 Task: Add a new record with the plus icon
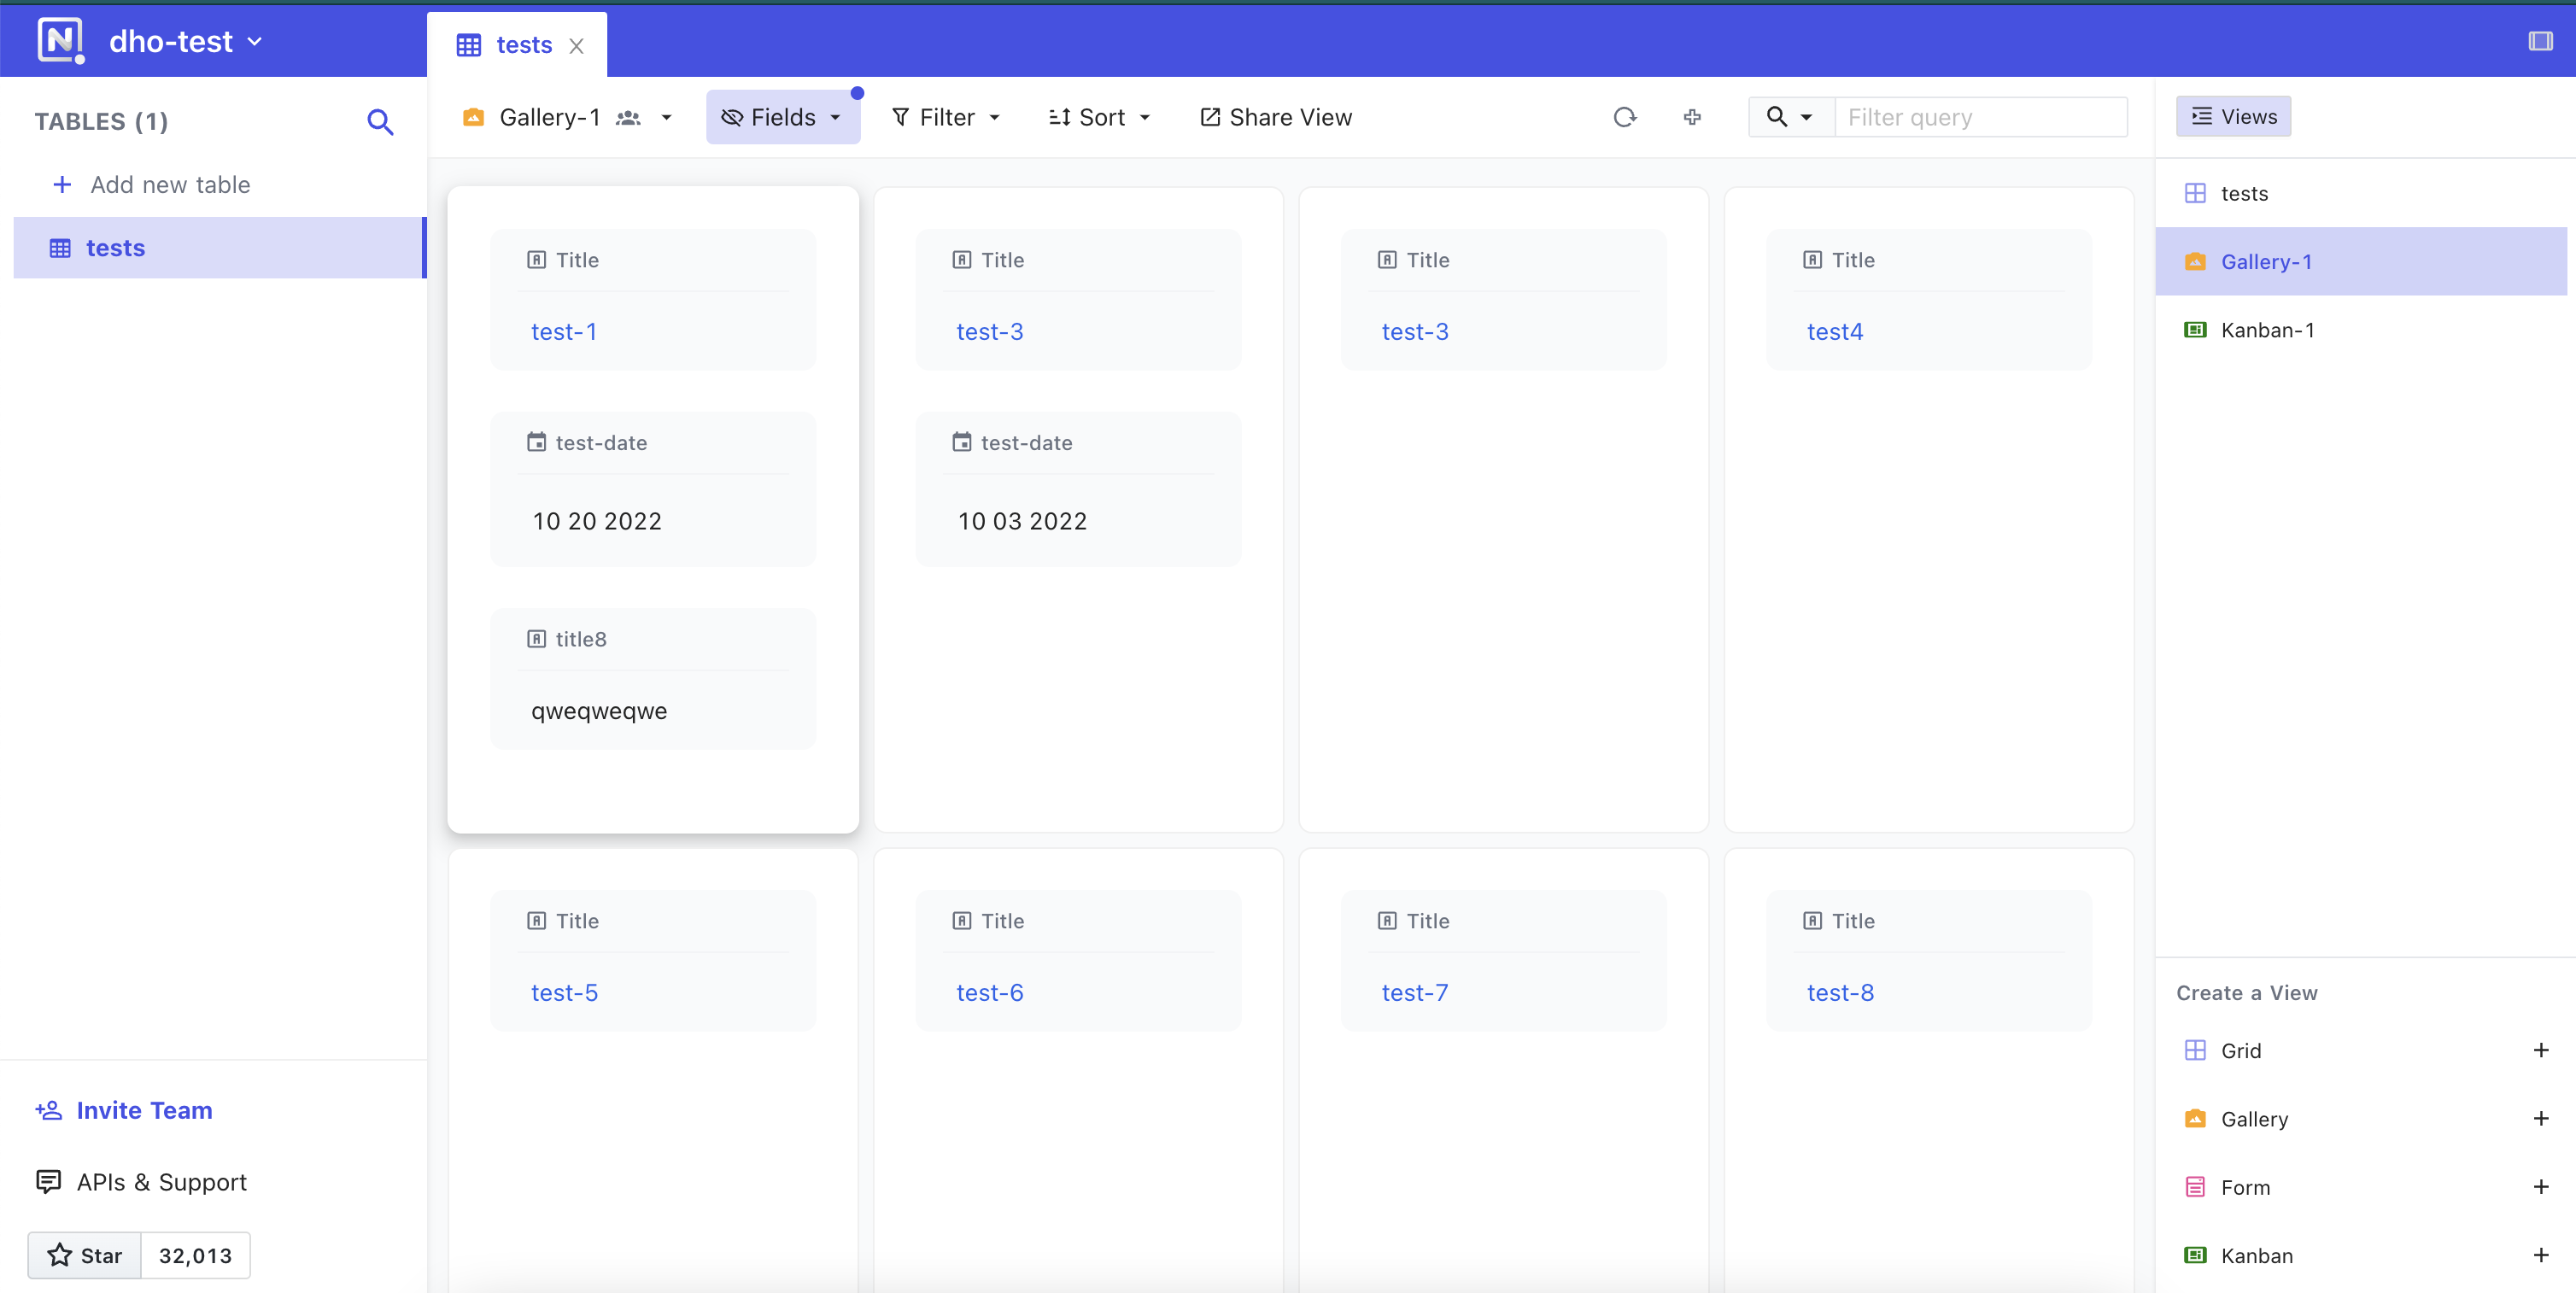1692,117
